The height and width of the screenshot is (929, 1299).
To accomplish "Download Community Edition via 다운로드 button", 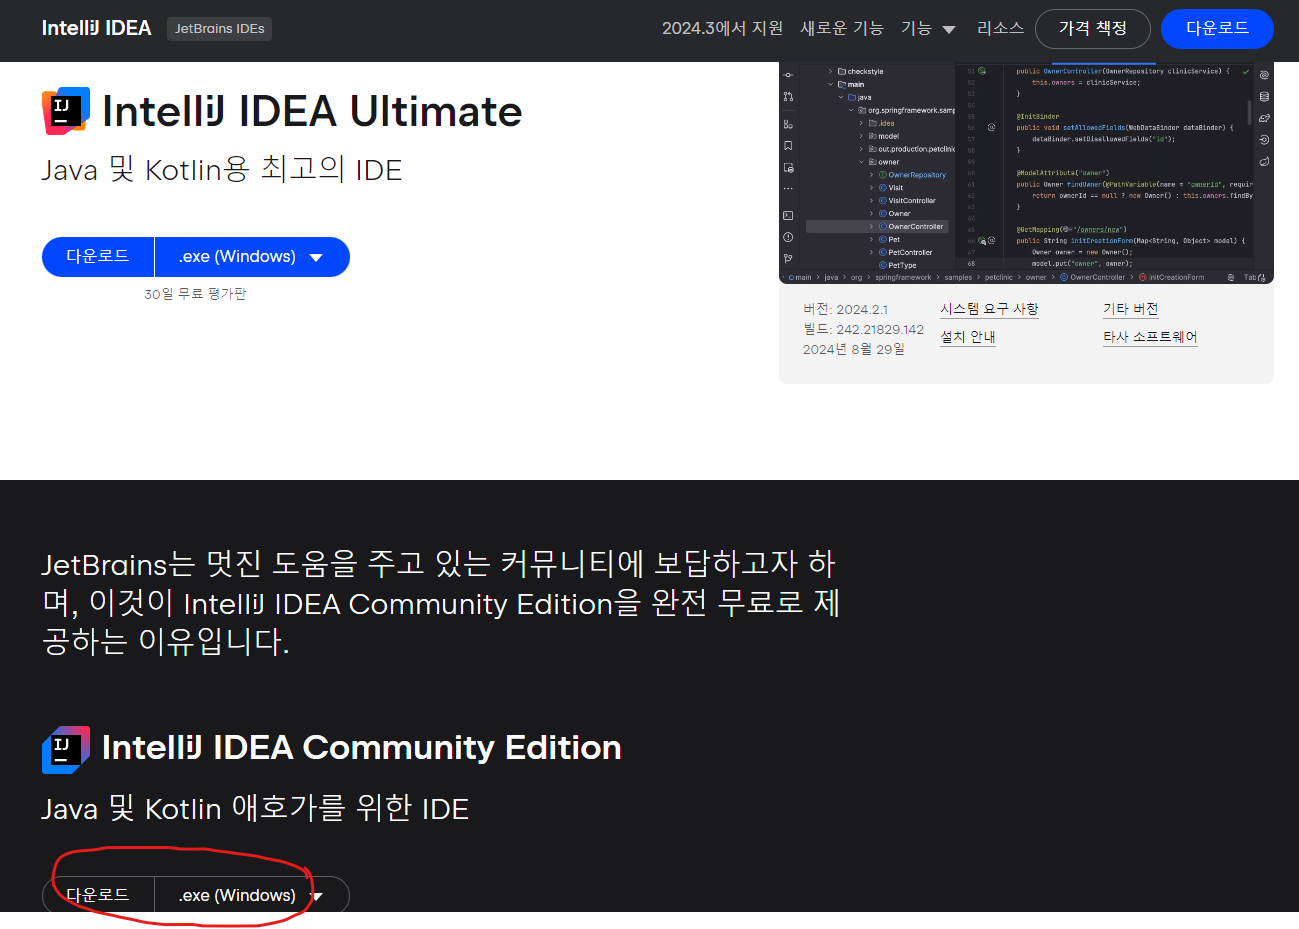I will 98,895.
